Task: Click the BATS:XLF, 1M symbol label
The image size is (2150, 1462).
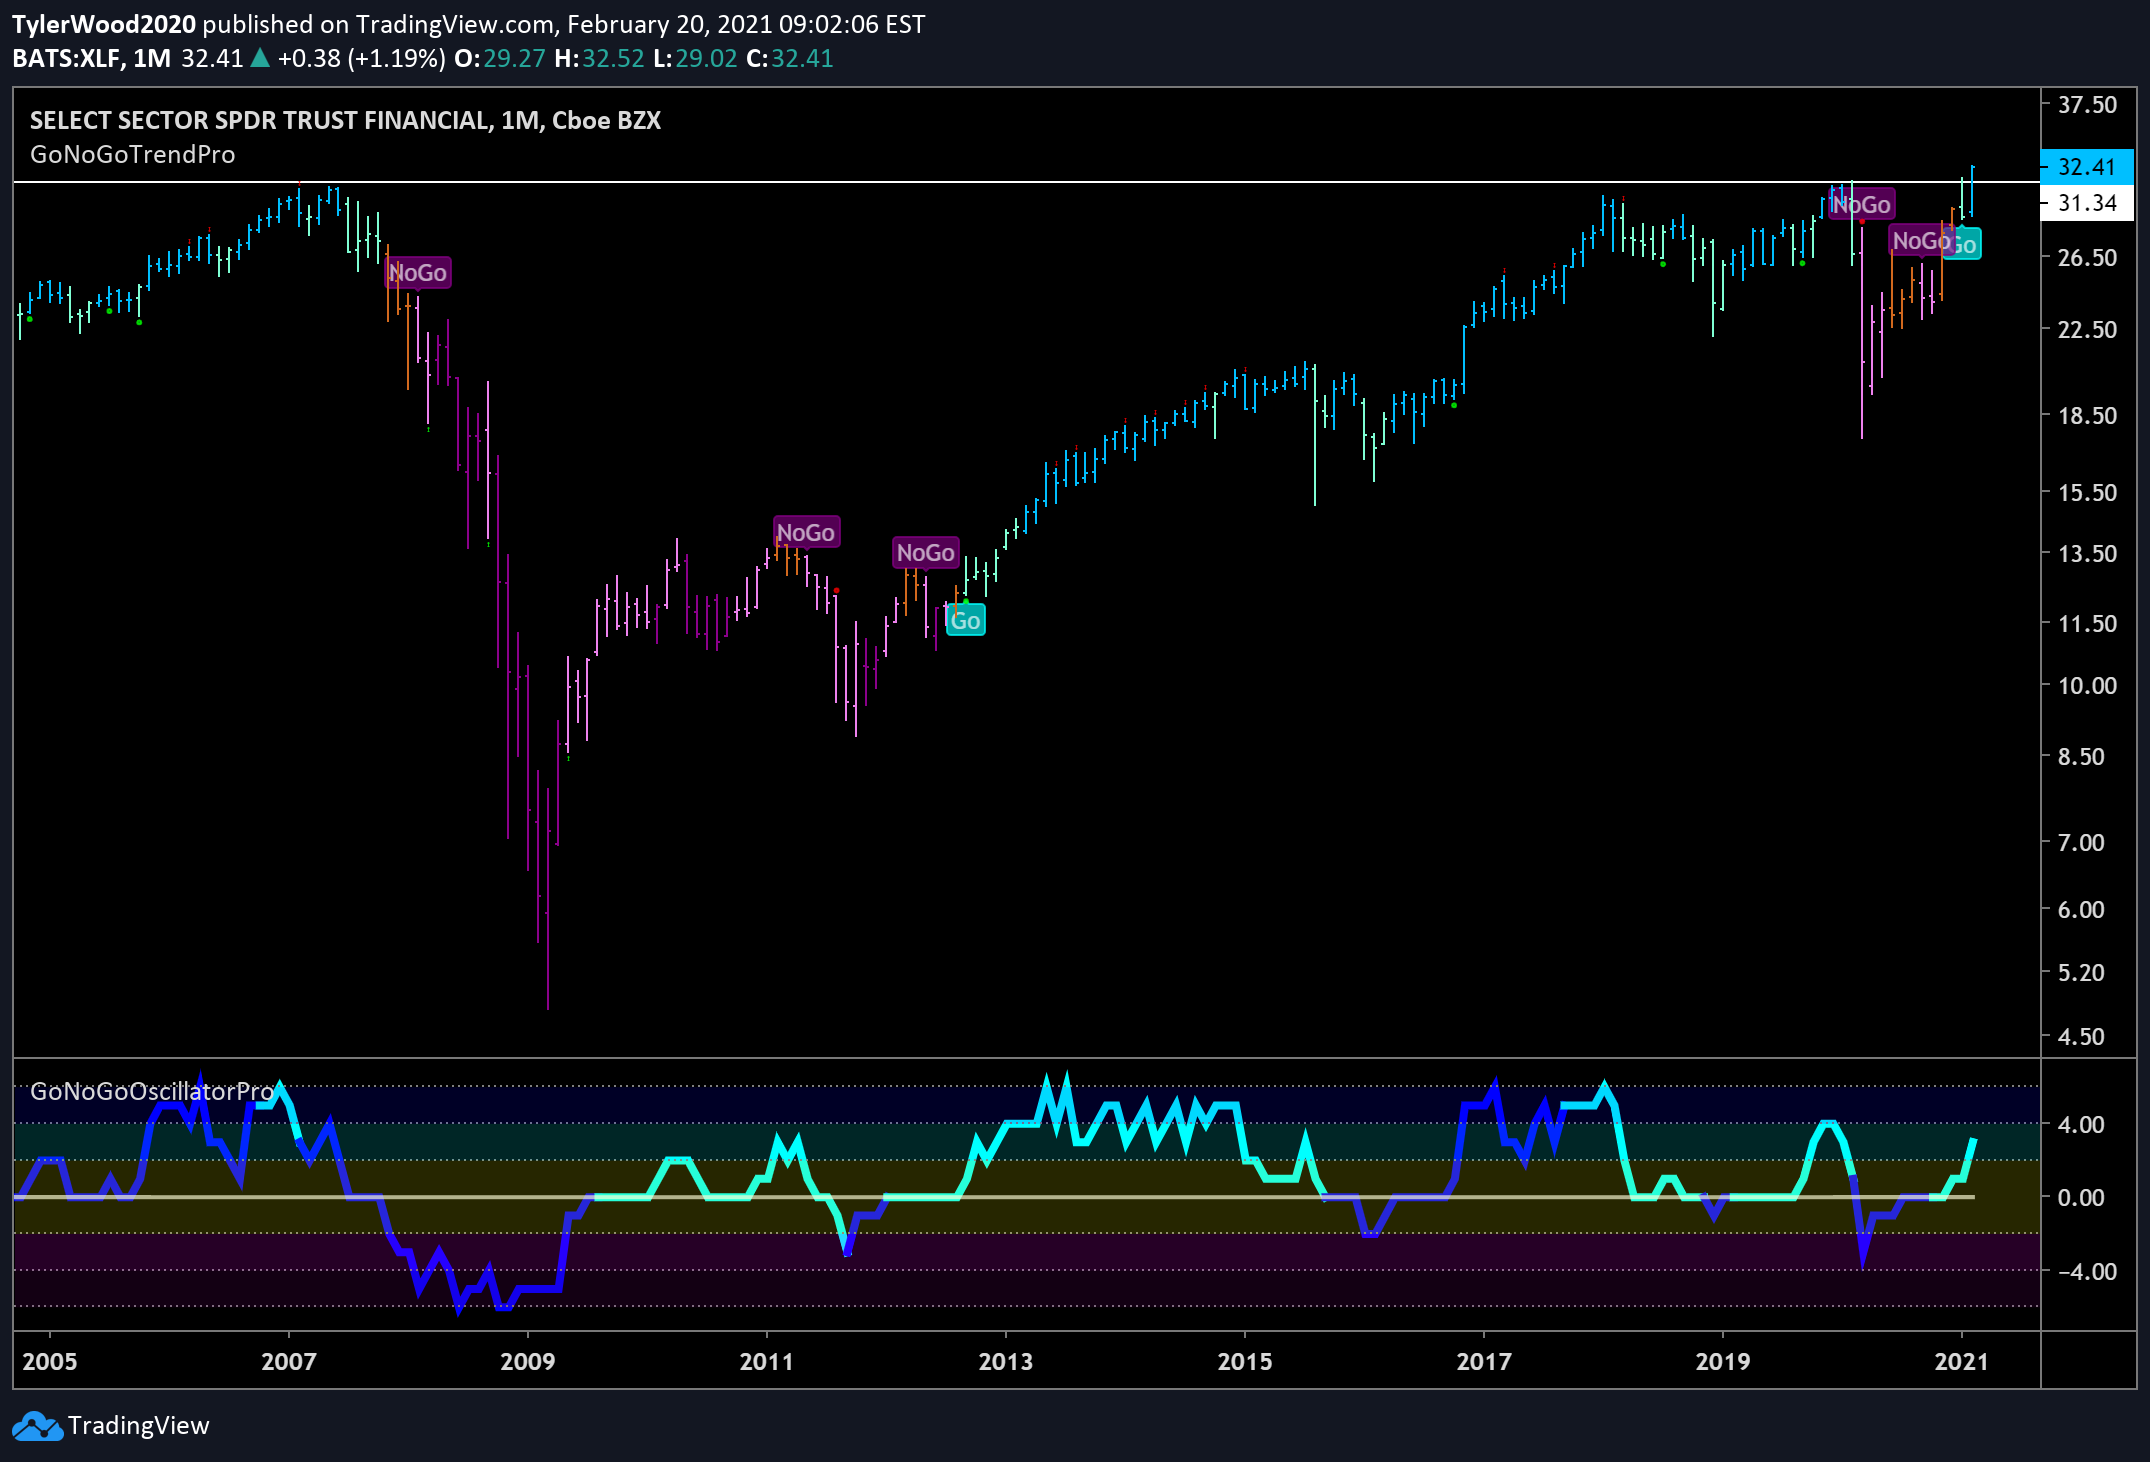Action: tap(92, 58)
